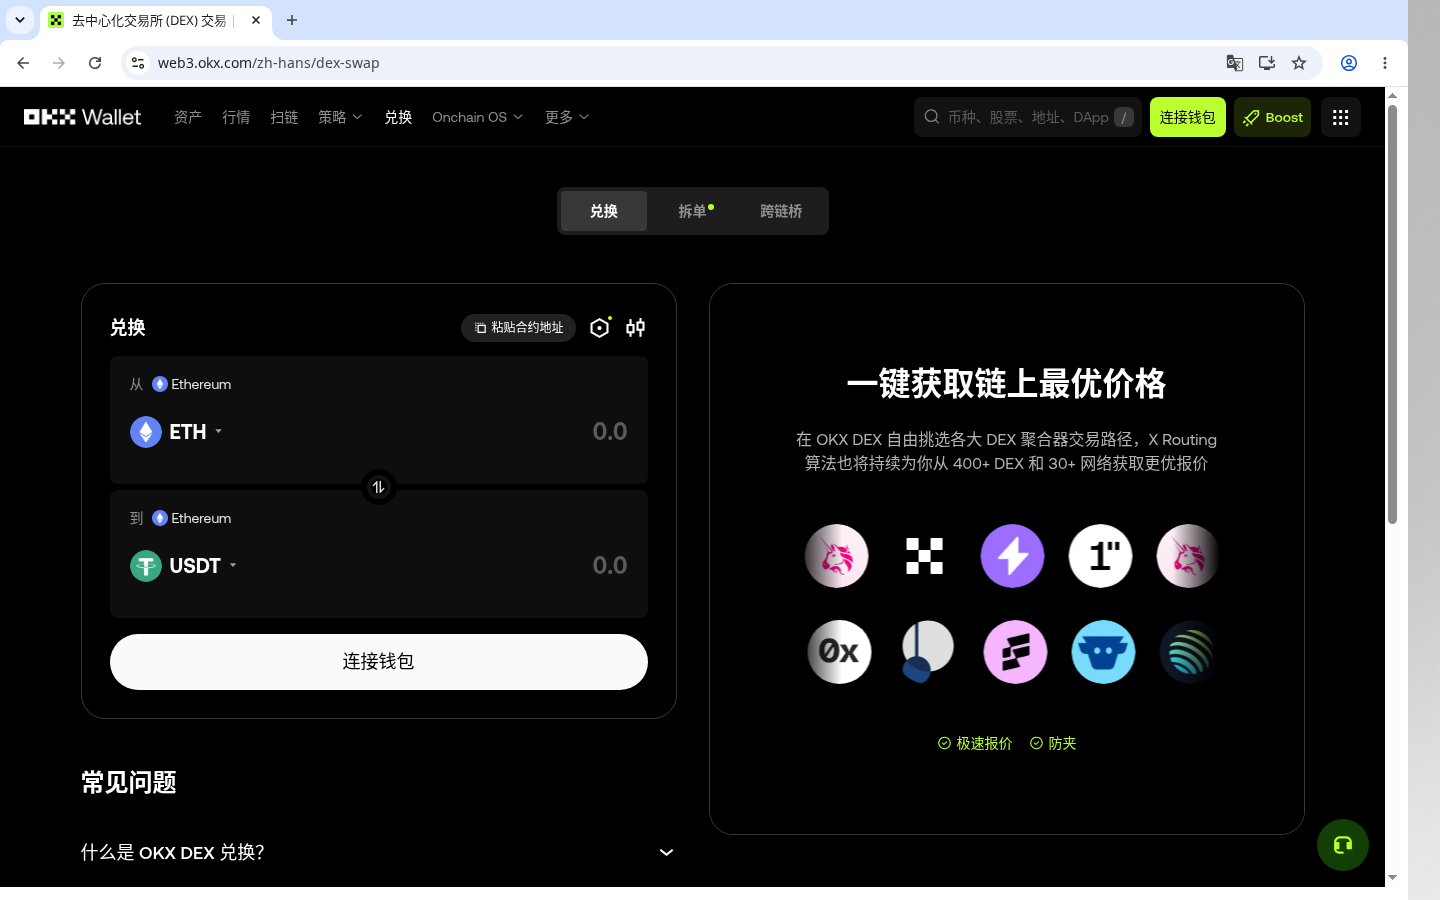The image size is (1440, 900).
Task: Open the customer support headset button
Action: tap(1343, 845)
